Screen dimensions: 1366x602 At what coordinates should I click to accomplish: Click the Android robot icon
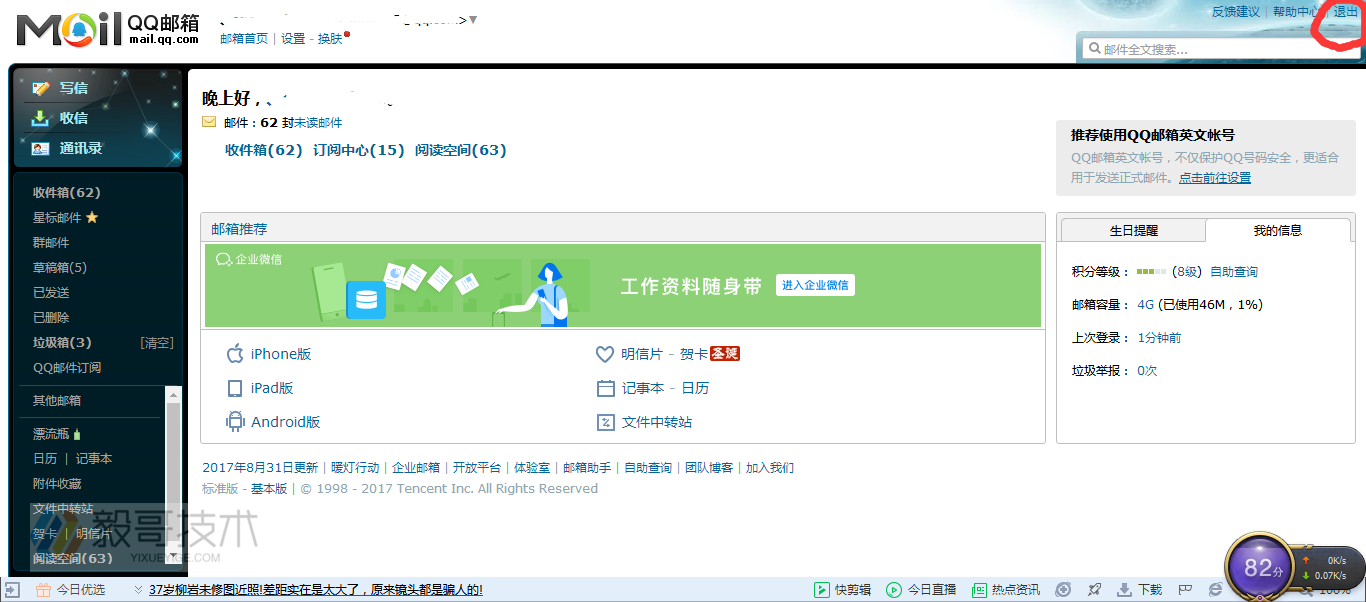click(x=235, y=422)
